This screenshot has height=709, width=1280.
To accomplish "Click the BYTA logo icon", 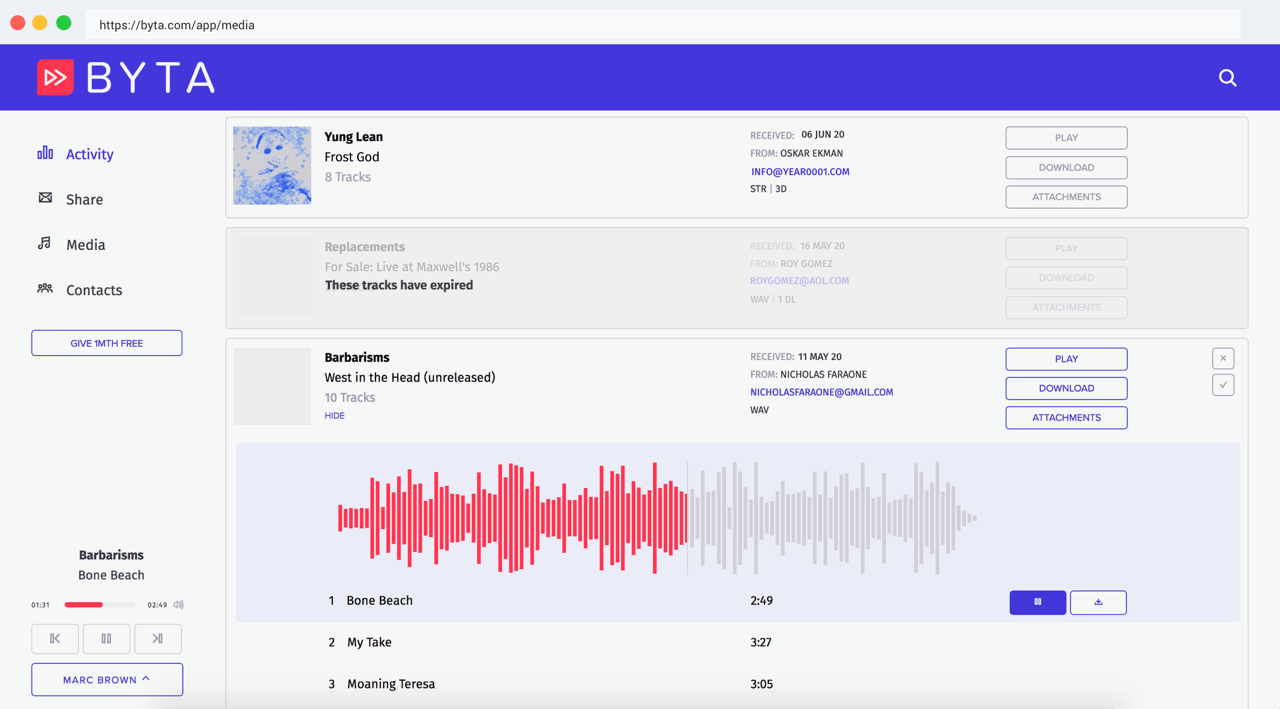I will click(x=56, y=77).
